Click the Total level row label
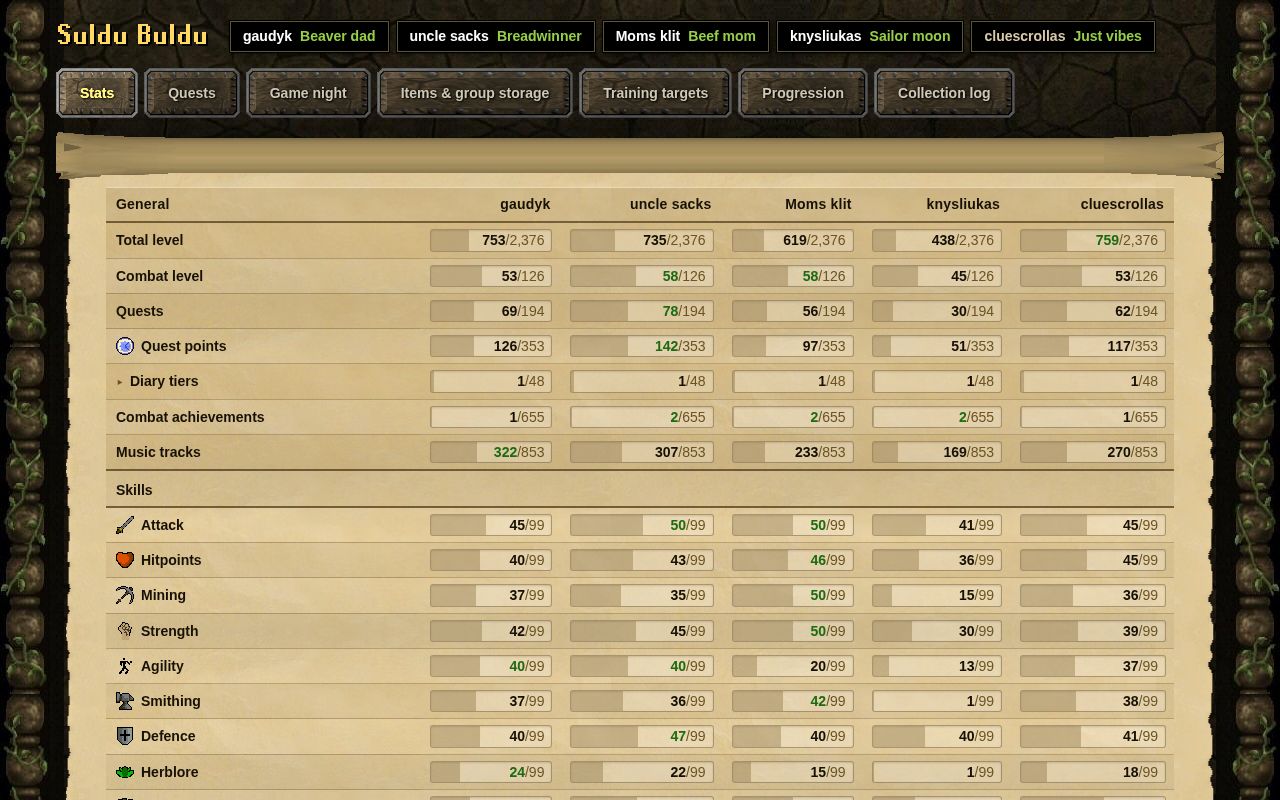Screen dimensions: 1280x800 tap(150, 240)
